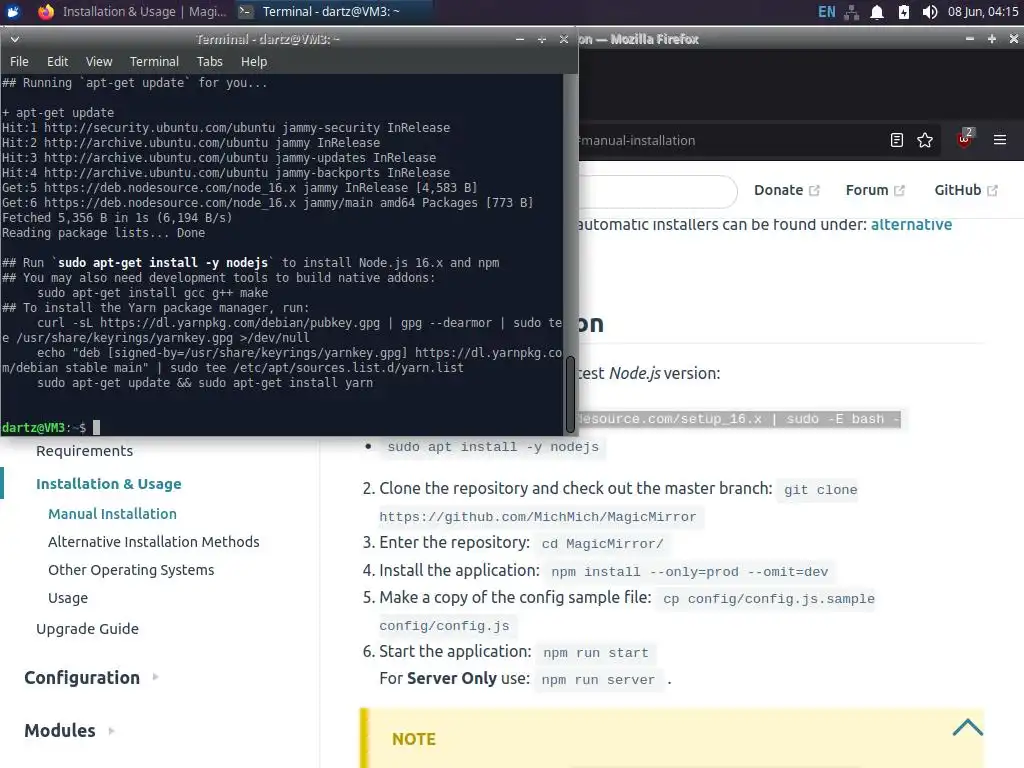Toggle Firefox reader view icon

(x=897, y=140)
